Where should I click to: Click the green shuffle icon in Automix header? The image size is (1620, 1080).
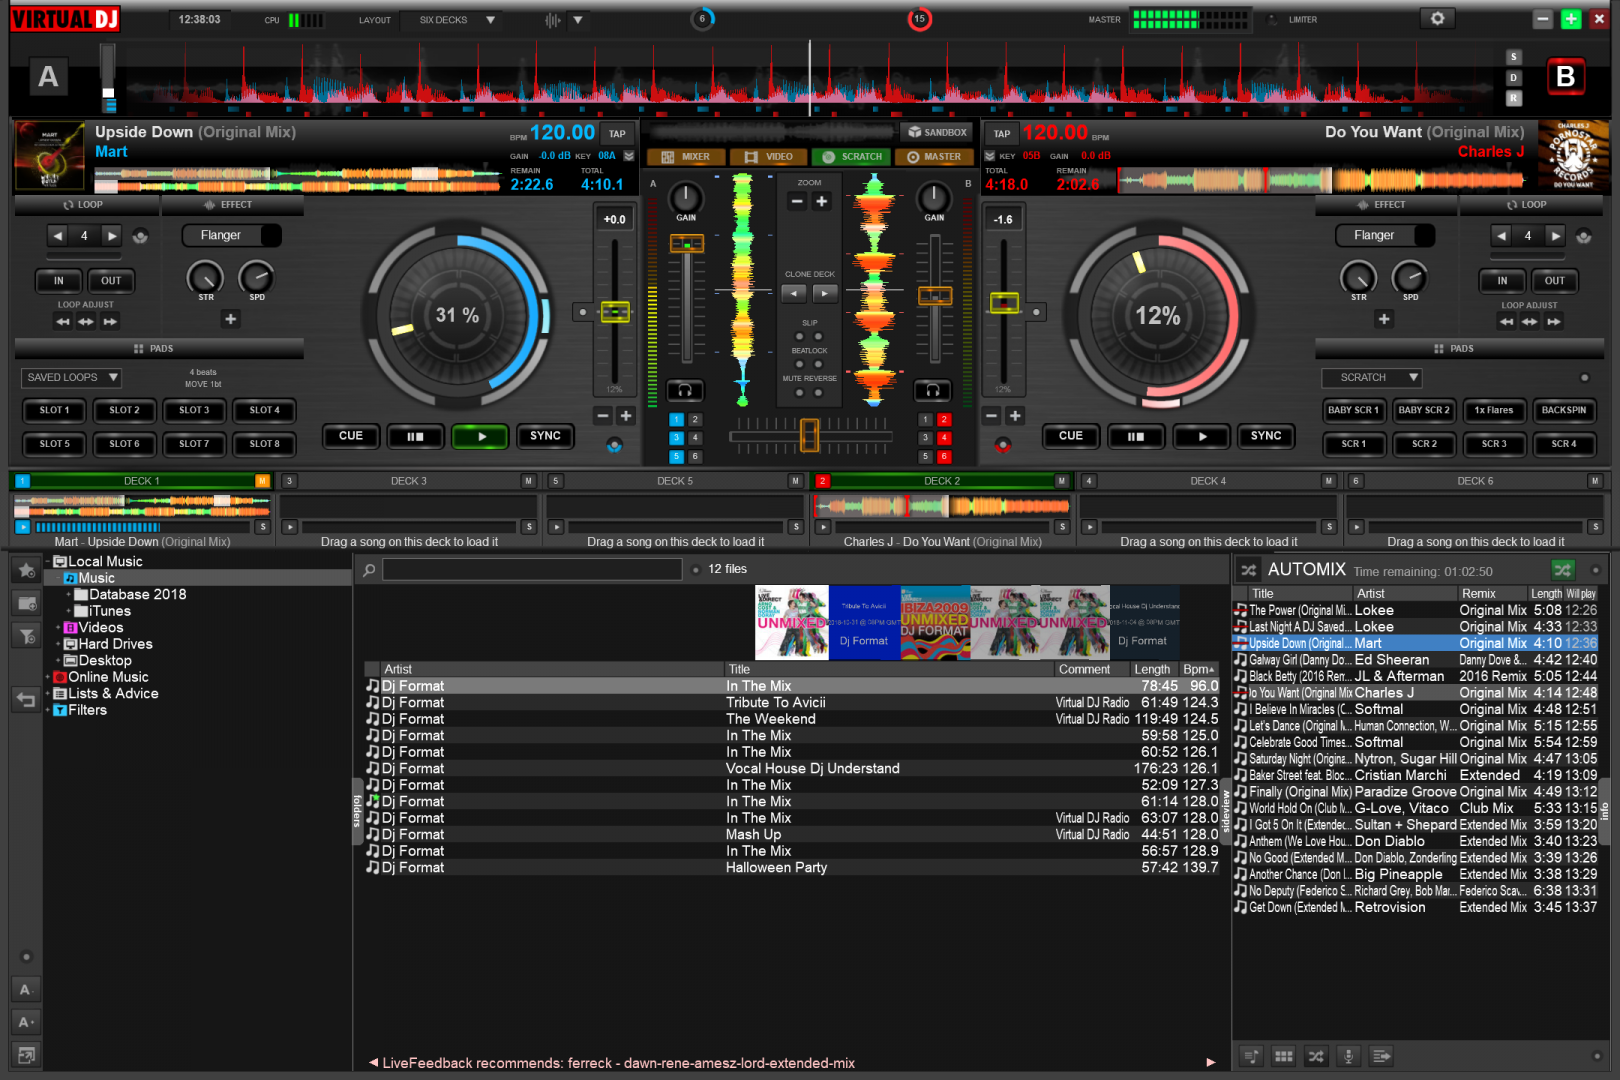[1562, 570]
